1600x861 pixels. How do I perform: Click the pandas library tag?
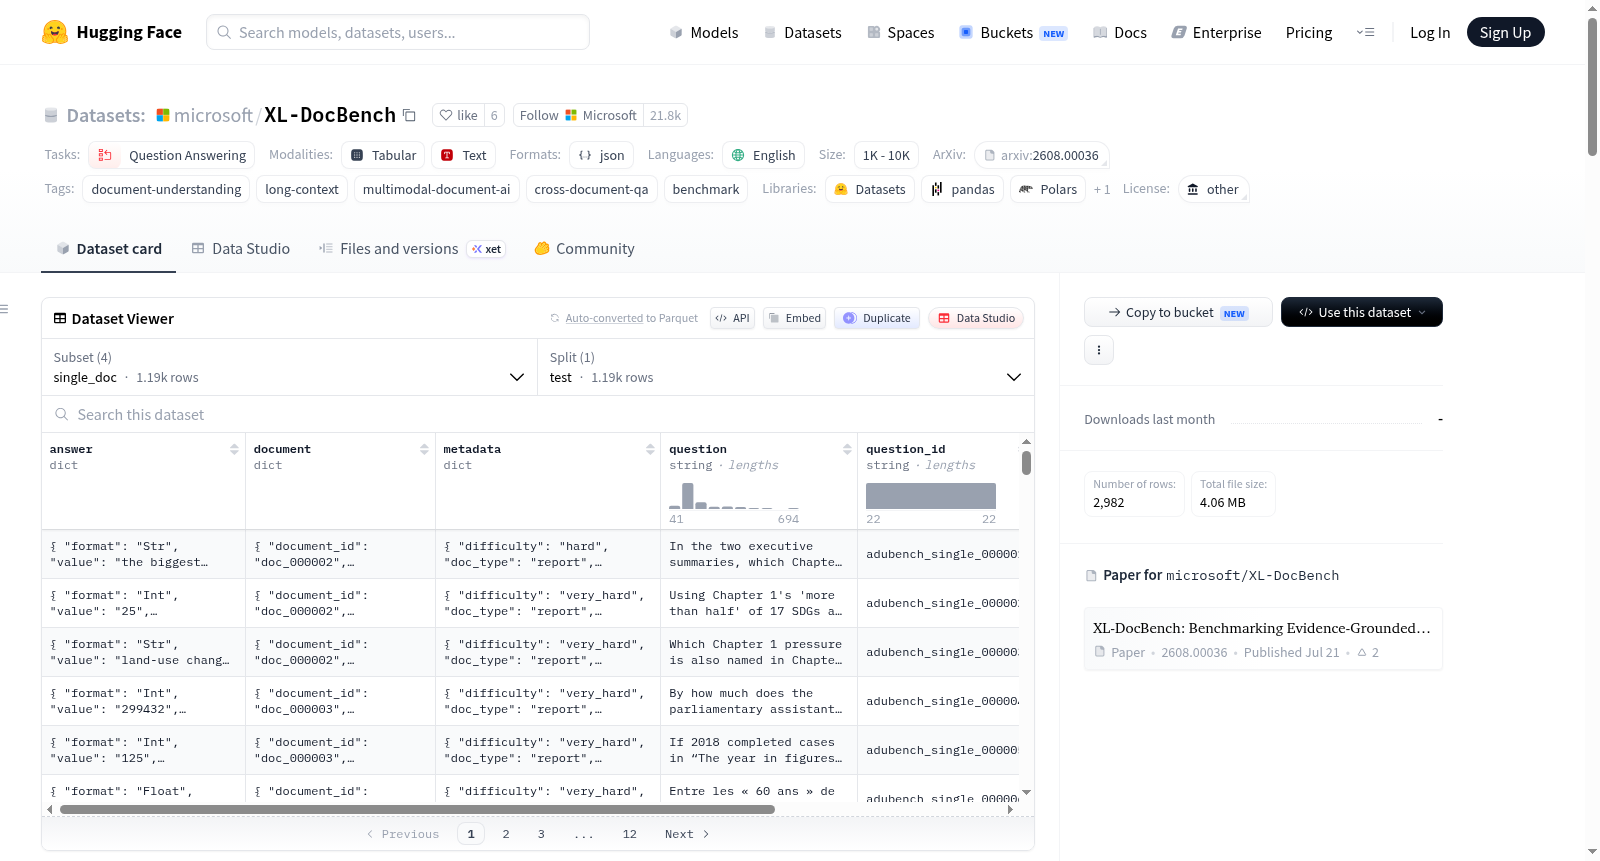[x=963, y=189]
